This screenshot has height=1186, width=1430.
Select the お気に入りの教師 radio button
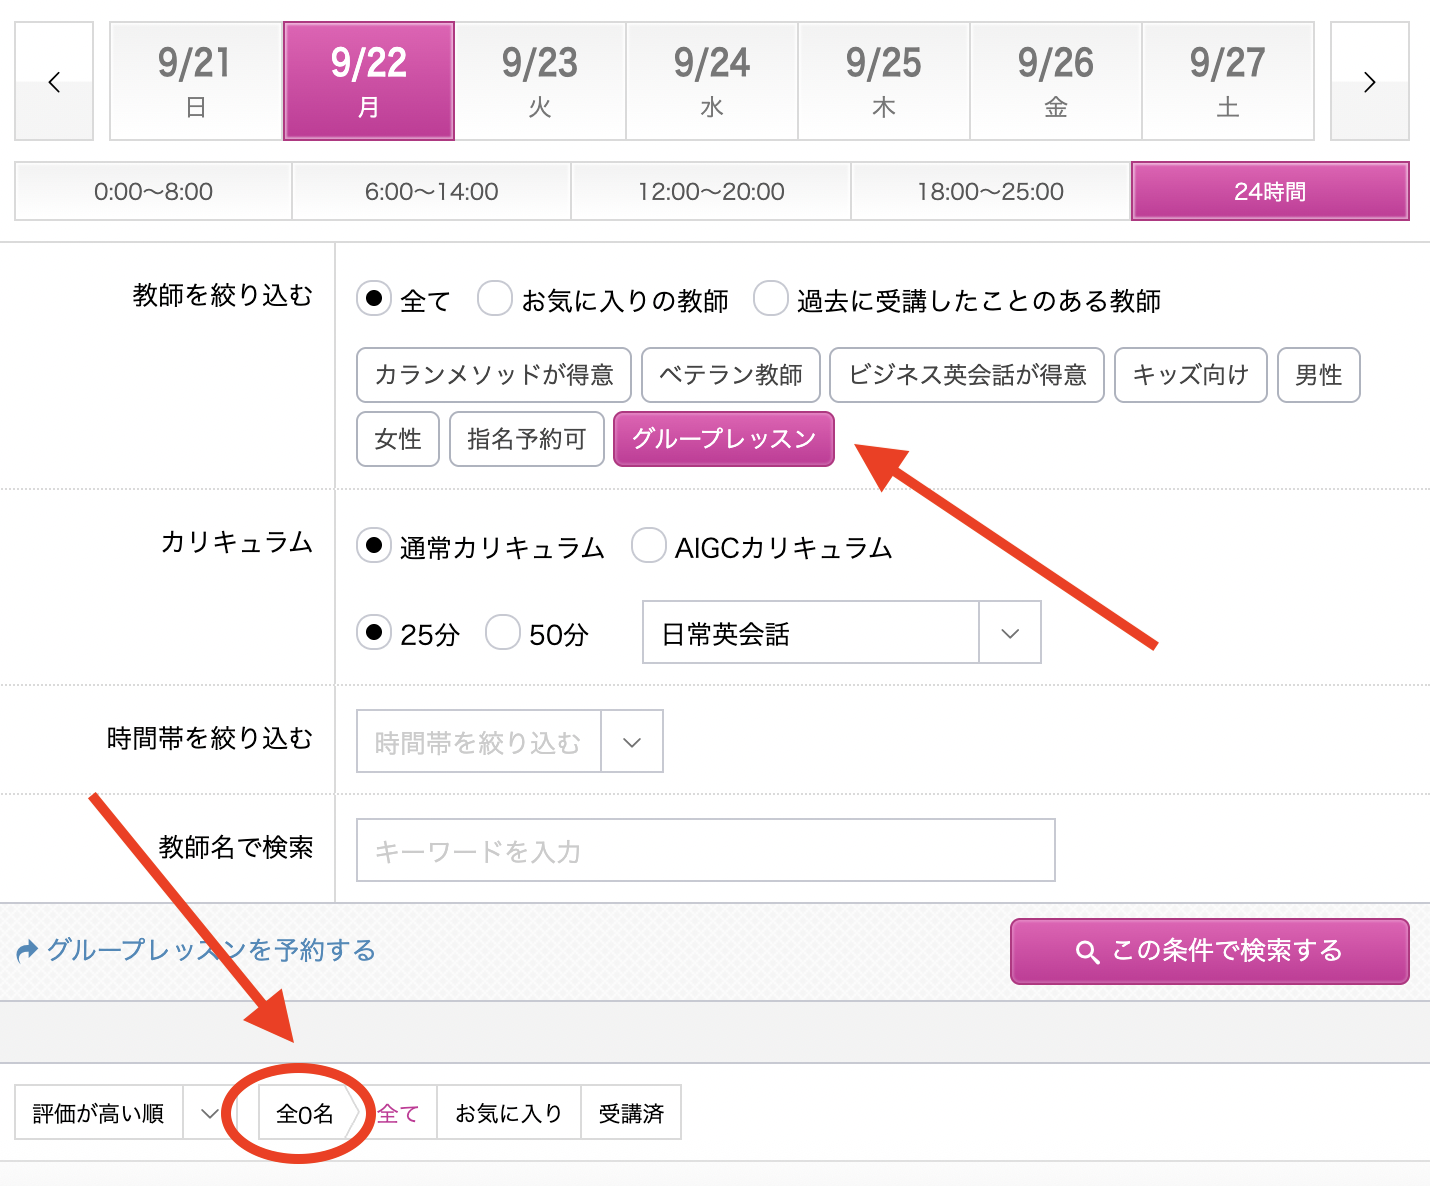pos(495,299)
